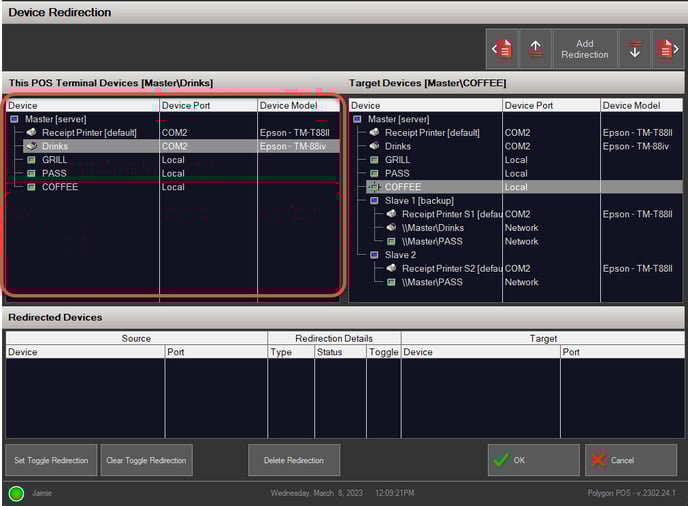Select PASS row label in left device list

(x=54, y=173)
